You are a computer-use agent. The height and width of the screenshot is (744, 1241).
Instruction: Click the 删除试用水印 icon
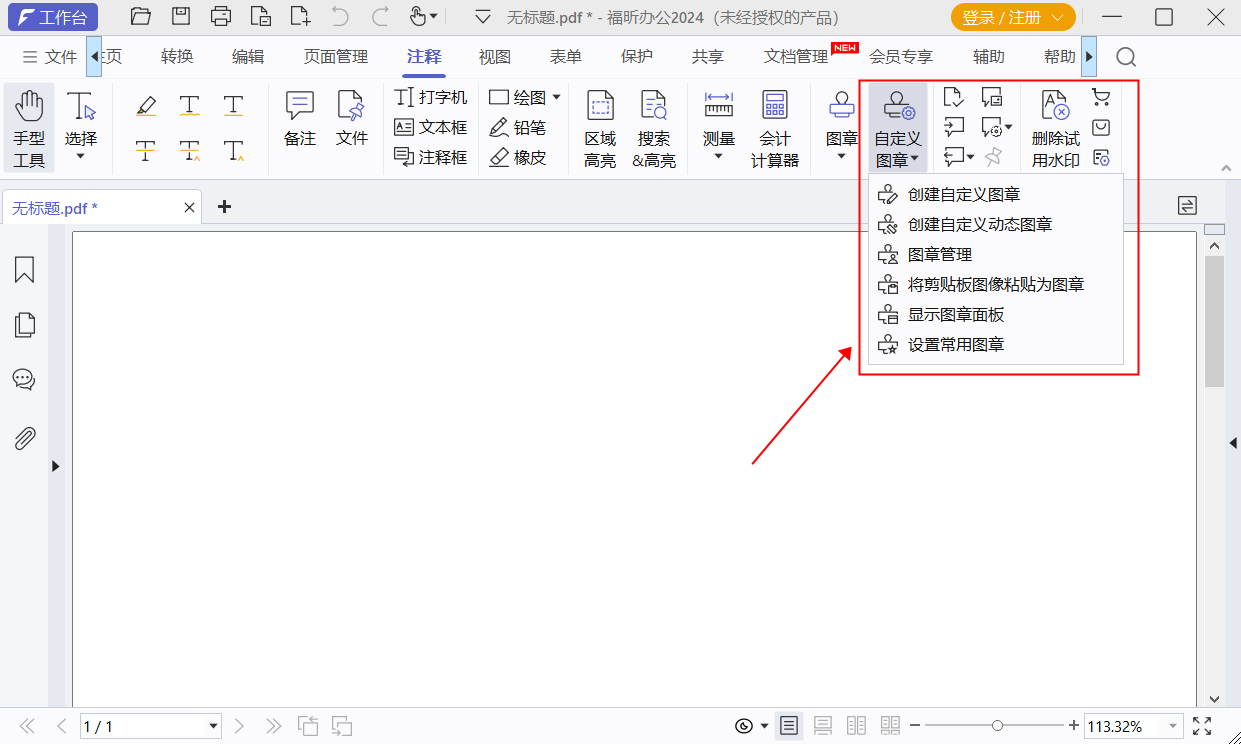tap(1055, 127)
